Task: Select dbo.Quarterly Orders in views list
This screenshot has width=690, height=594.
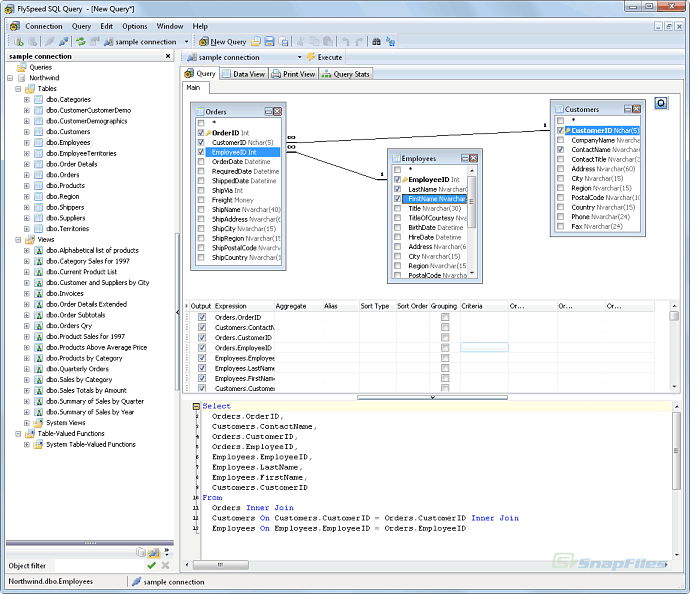Action: click(x=77, y=369)
